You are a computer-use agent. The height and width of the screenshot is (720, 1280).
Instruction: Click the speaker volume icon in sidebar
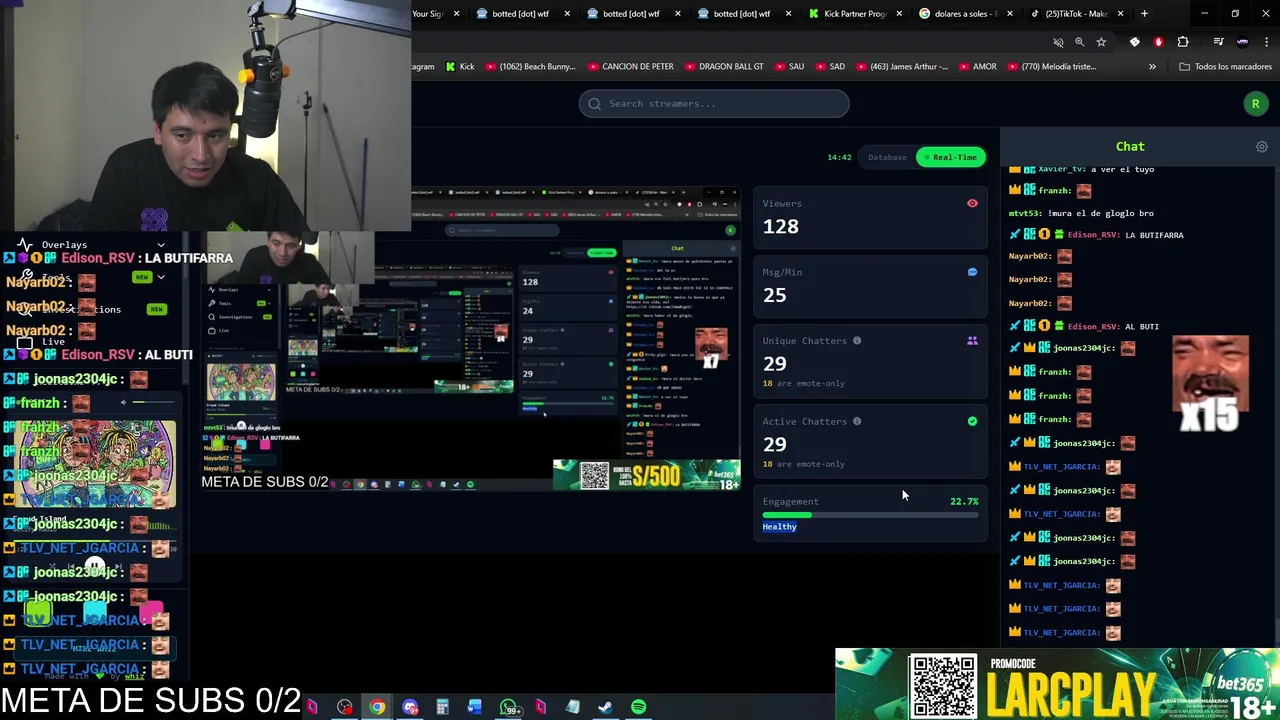point(124,403)
